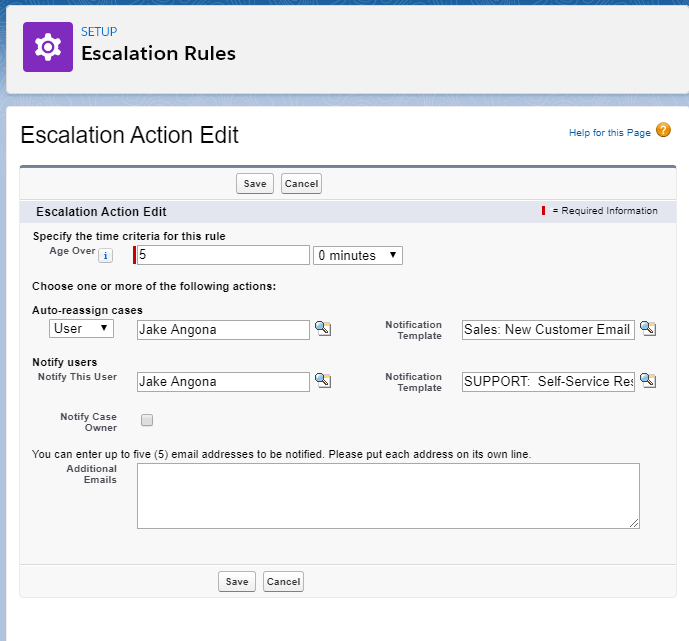This screenshot has height=641, width=689.
Task: Click the Sales: New Customer Email template field
Action: (x=548, y=329)
